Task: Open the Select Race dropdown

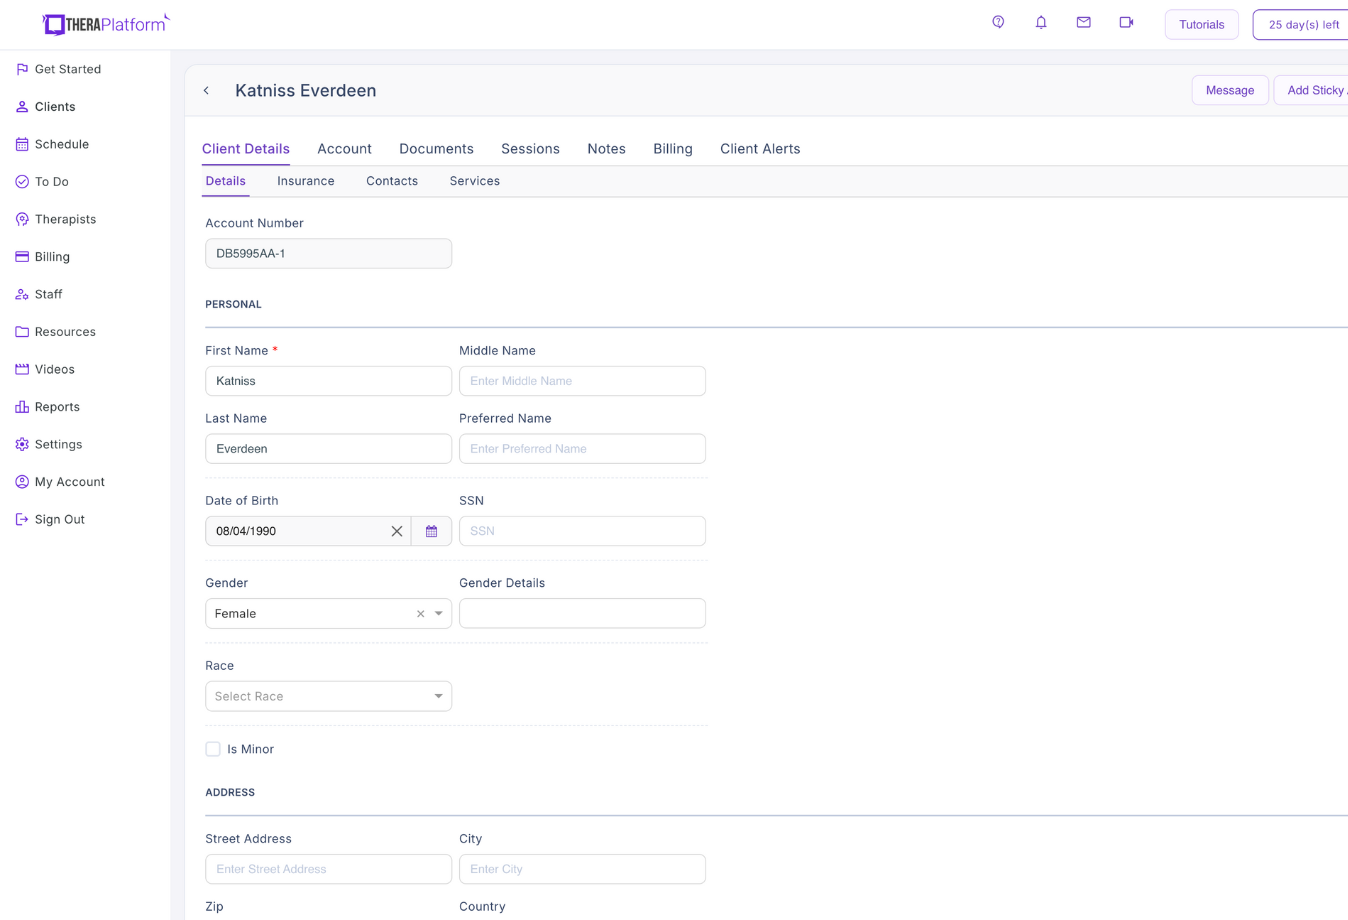Action: point(328,696)
